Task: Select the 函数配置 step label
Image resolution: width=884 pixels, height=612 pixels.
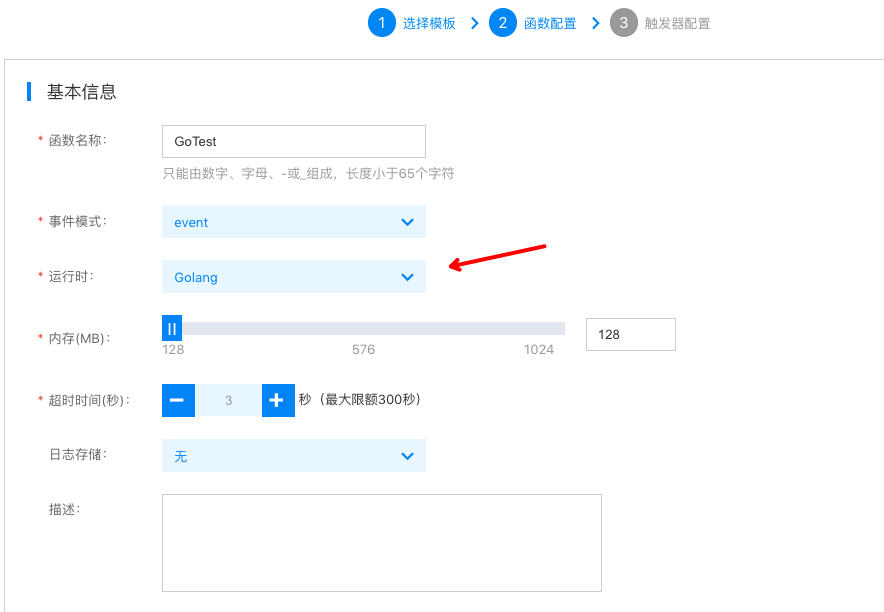Action: (x=550, y=23)
